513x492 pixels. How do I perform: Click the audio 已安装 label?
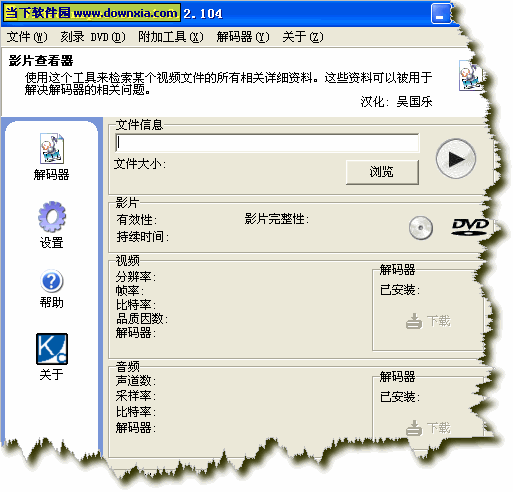pos(400,397)
